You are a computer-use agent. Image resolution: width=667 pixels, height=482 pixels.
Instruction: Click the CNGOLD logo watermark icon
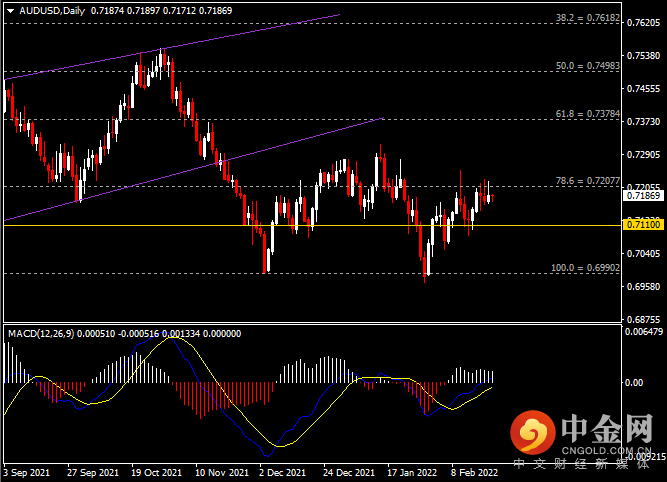[x=533, y=433]
